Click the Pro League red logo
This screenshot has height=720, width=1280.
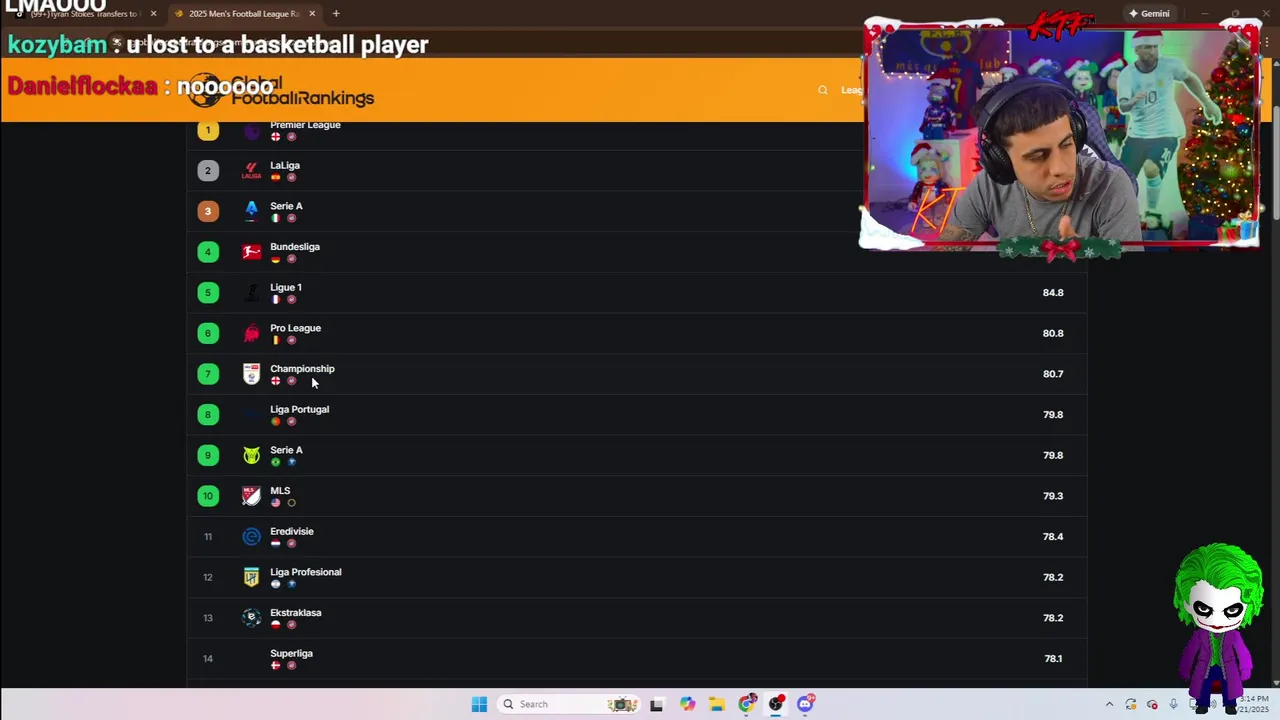pos(251,333)
